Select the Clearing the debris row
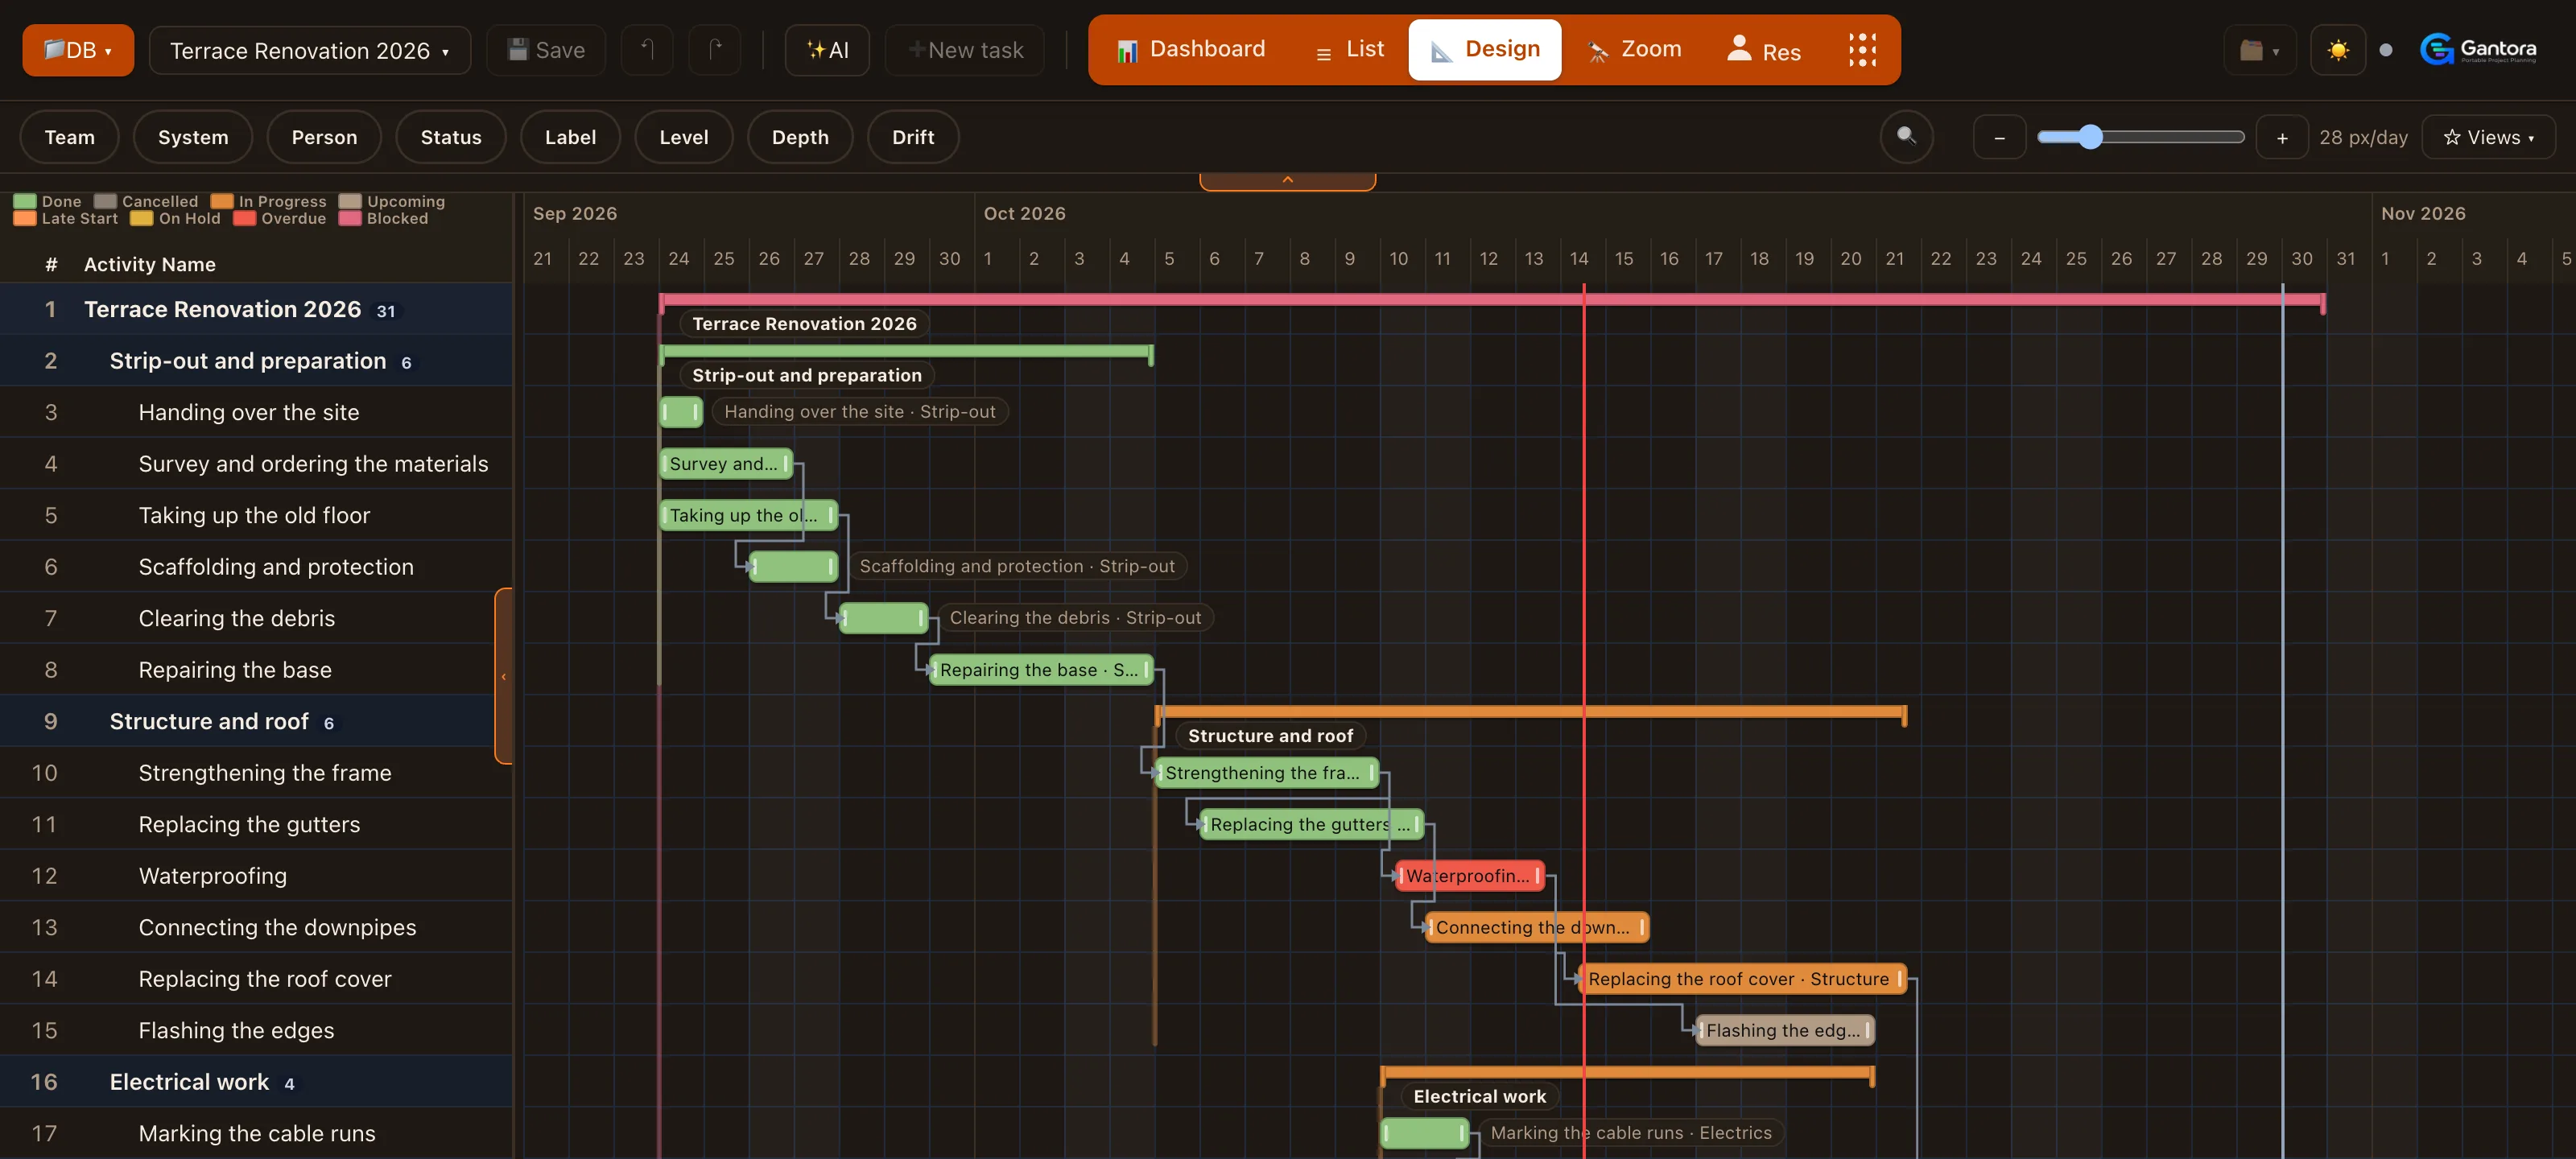The height and width of the screenshot is (1159, 2576). [x=256, y=618]
